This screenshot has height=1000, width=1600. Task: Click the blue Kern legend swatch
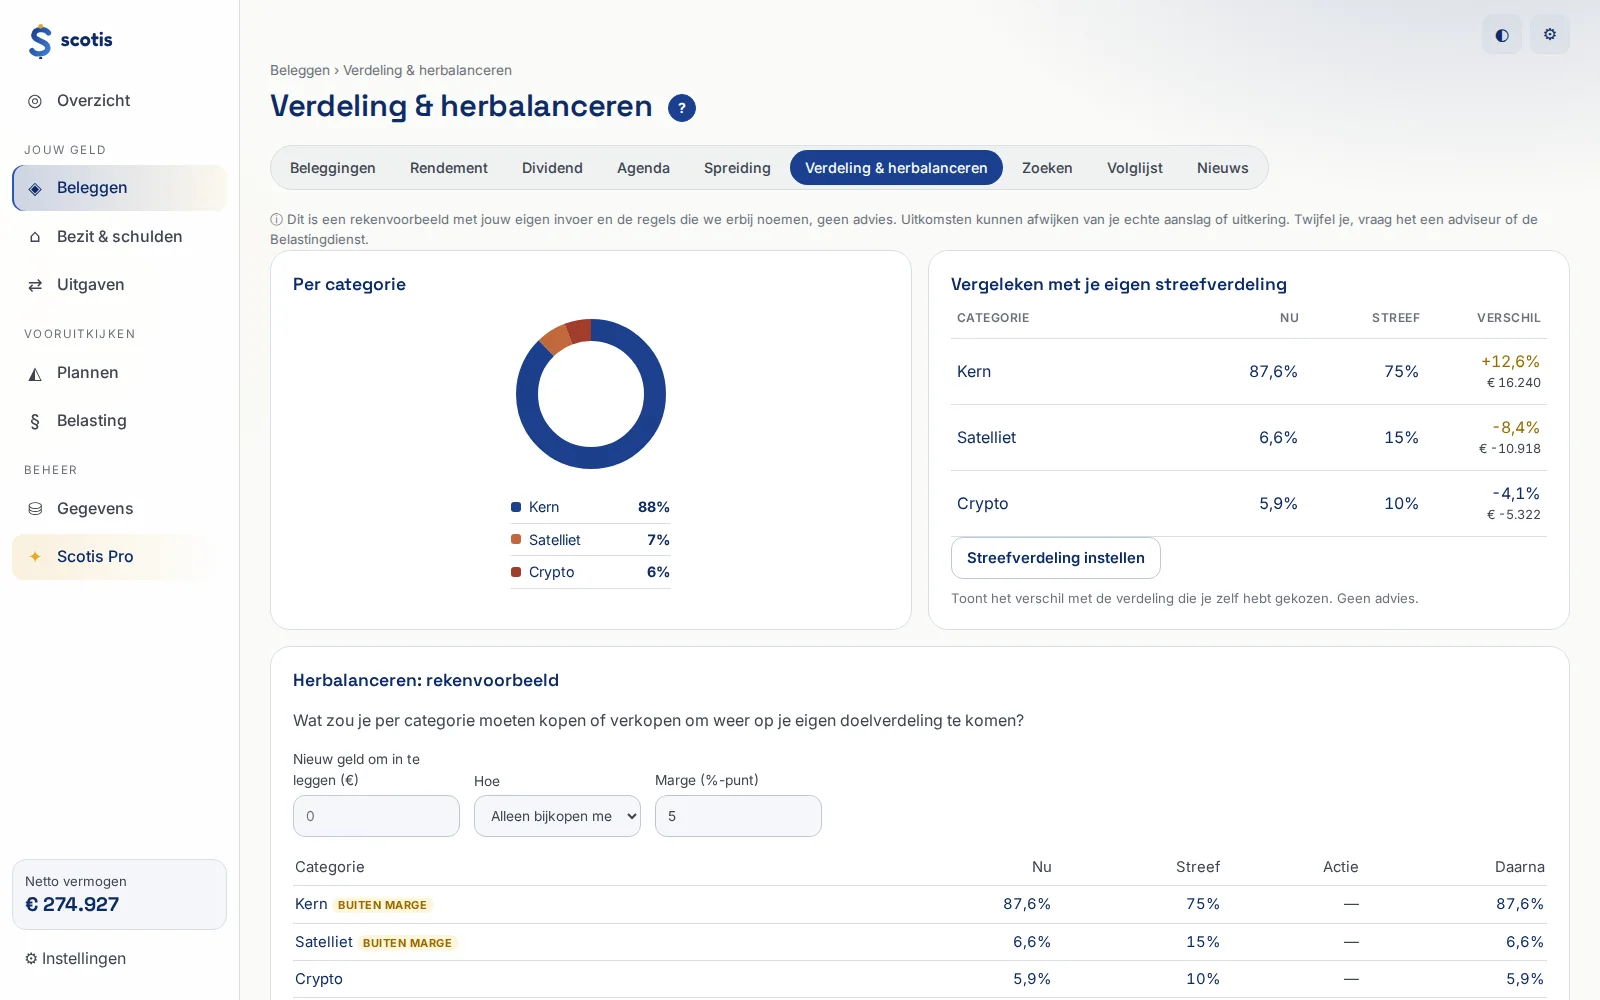(516, 507)
